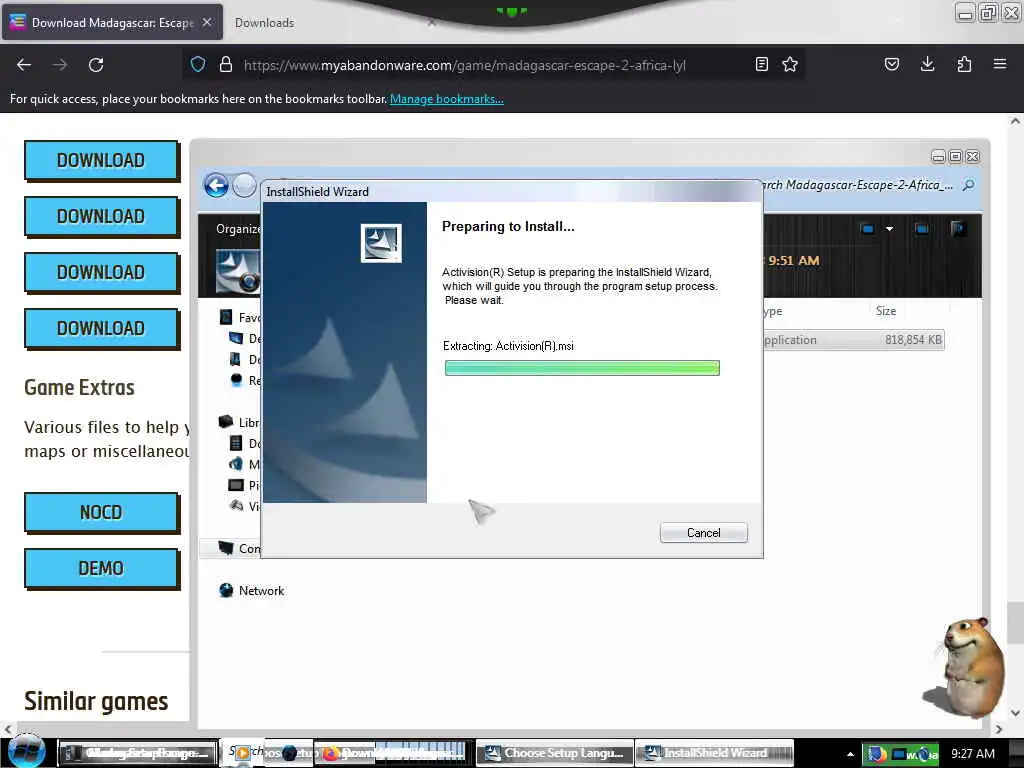Click the padlock site information icon
This screenshot has height=768, width=1024.
click(x=226, y=64)
